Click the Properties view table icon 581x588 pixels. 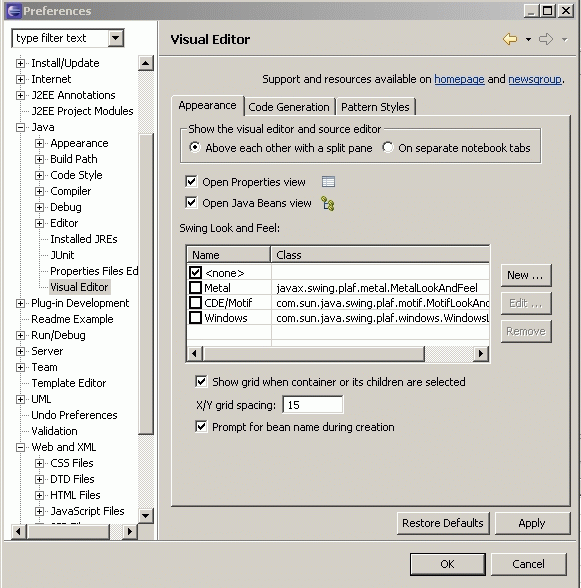tap(328, 182)
